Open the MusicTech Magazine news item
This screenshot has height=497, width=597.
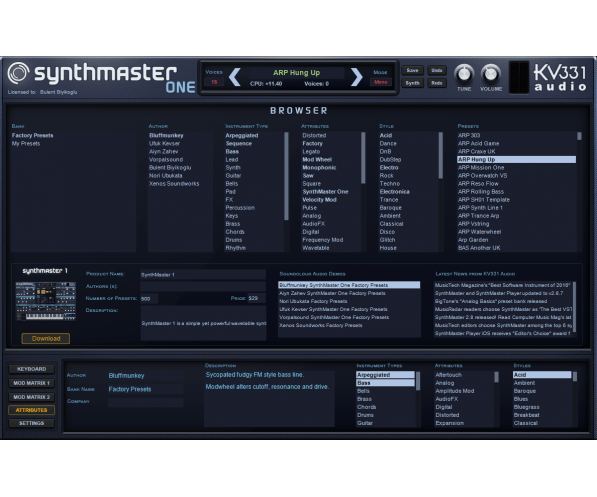click(x=503, y=285)
